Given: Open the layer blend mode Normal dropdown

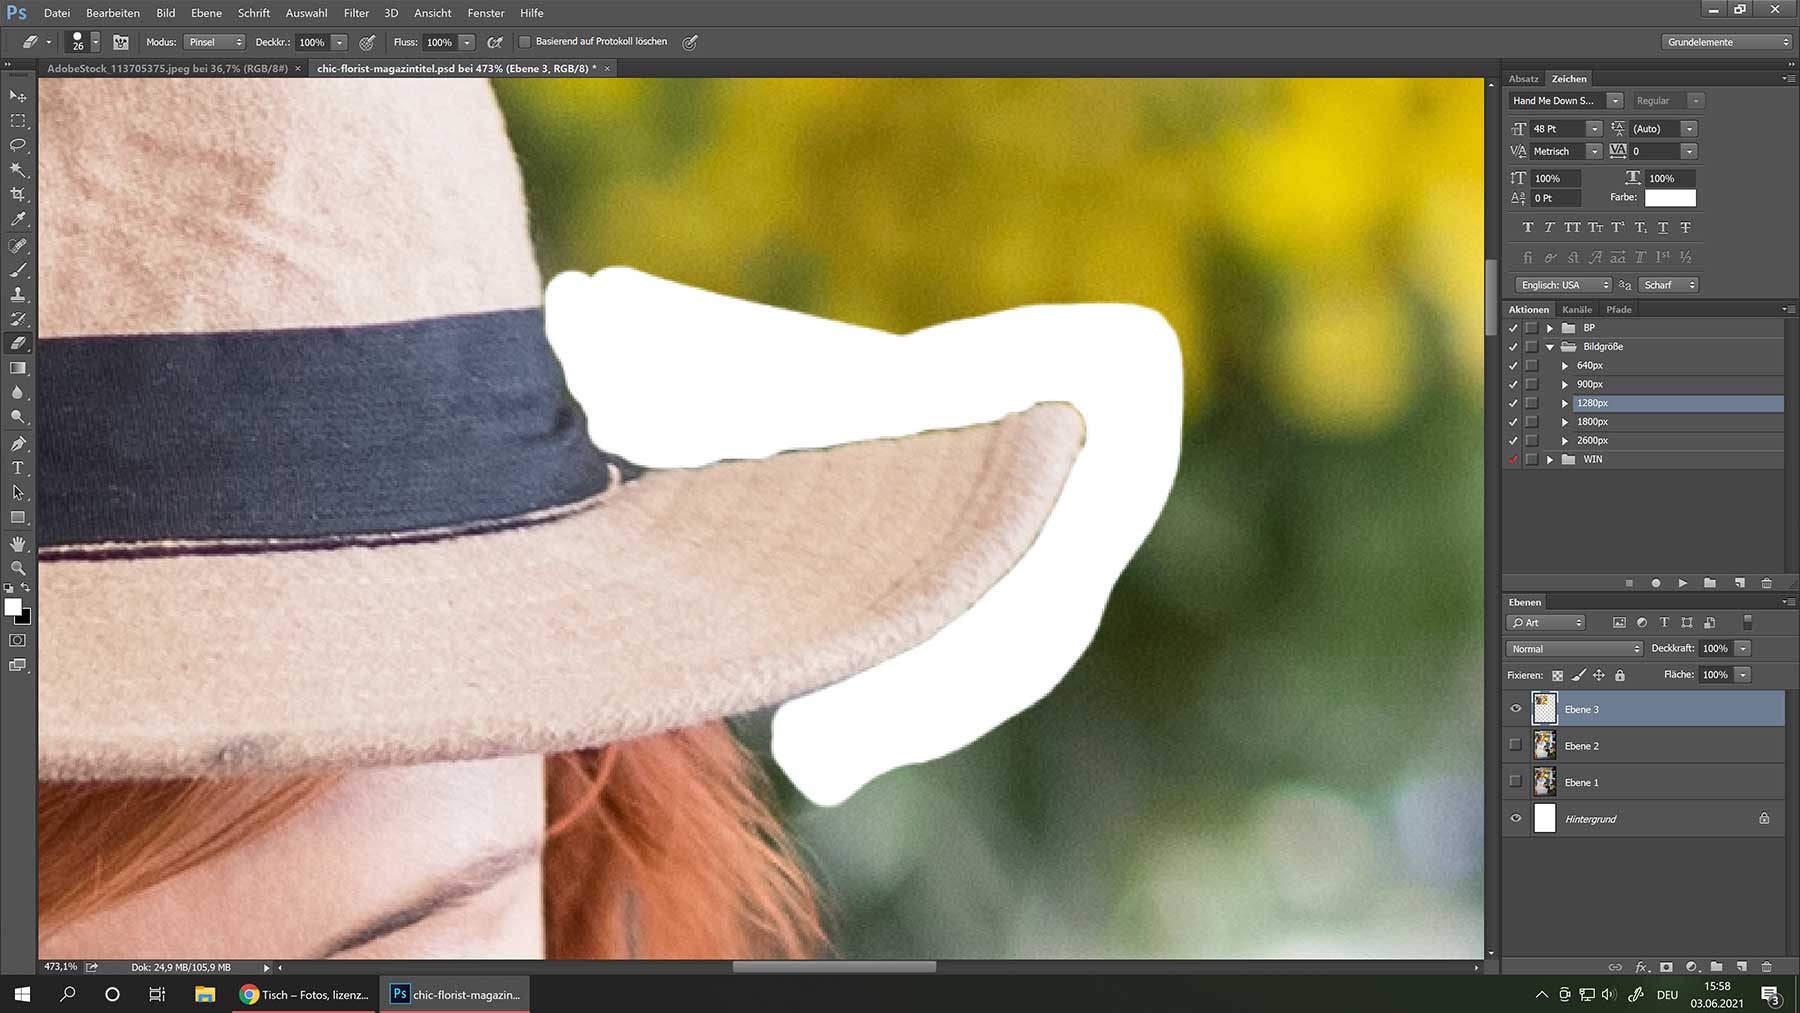Looking at the screenshot, I should 1575,649.
